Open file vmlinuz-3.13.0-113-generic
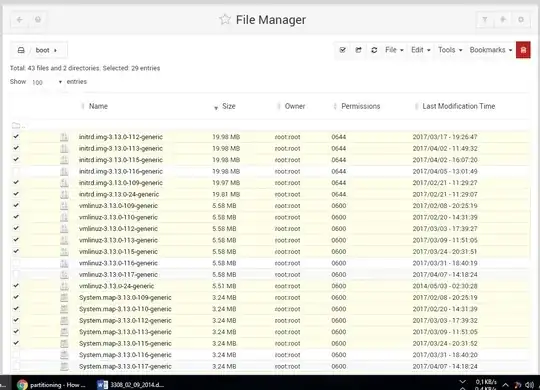The width and height of the screenshot is (540, 390). click(118, 240)
